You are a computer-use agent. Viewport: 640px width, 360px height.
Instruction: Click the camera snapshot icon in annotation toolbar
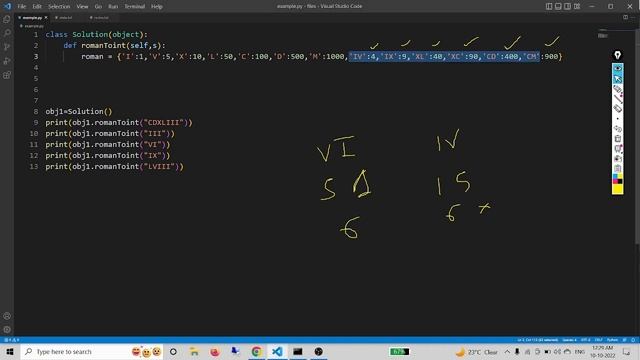[x=618, y=158]
